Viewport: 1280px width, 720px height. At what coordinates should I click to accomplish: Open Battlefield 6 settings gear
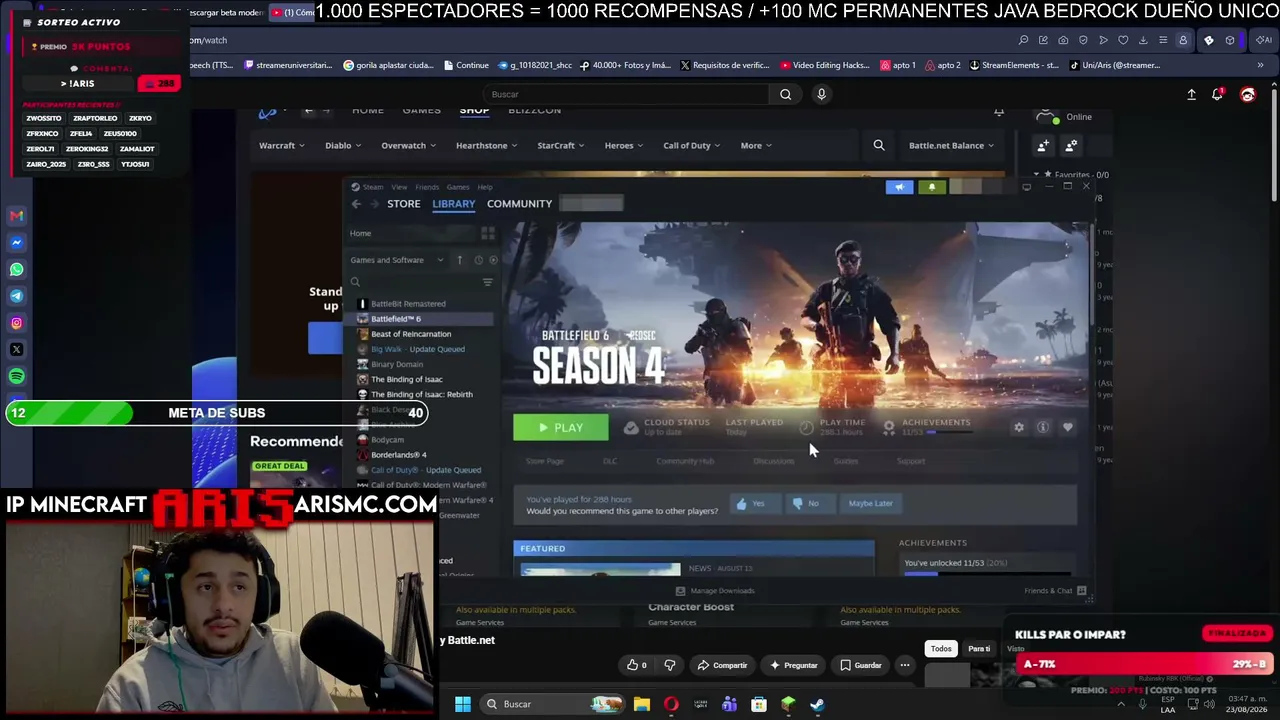coord(1018,427)
